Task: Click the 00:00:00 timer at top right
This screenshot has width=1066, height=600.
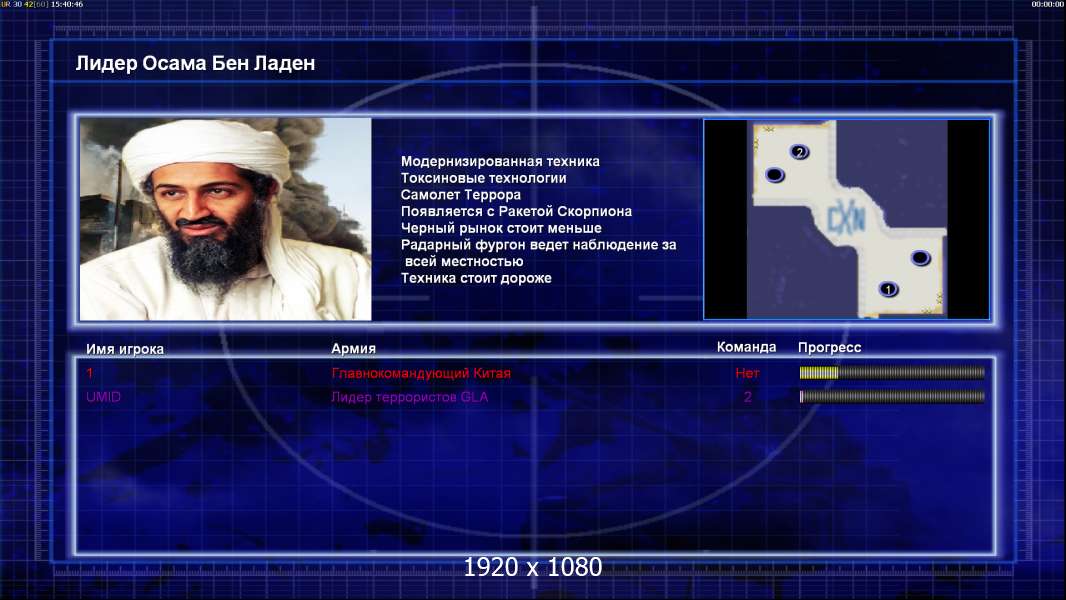Action: tap(1048, 4)
